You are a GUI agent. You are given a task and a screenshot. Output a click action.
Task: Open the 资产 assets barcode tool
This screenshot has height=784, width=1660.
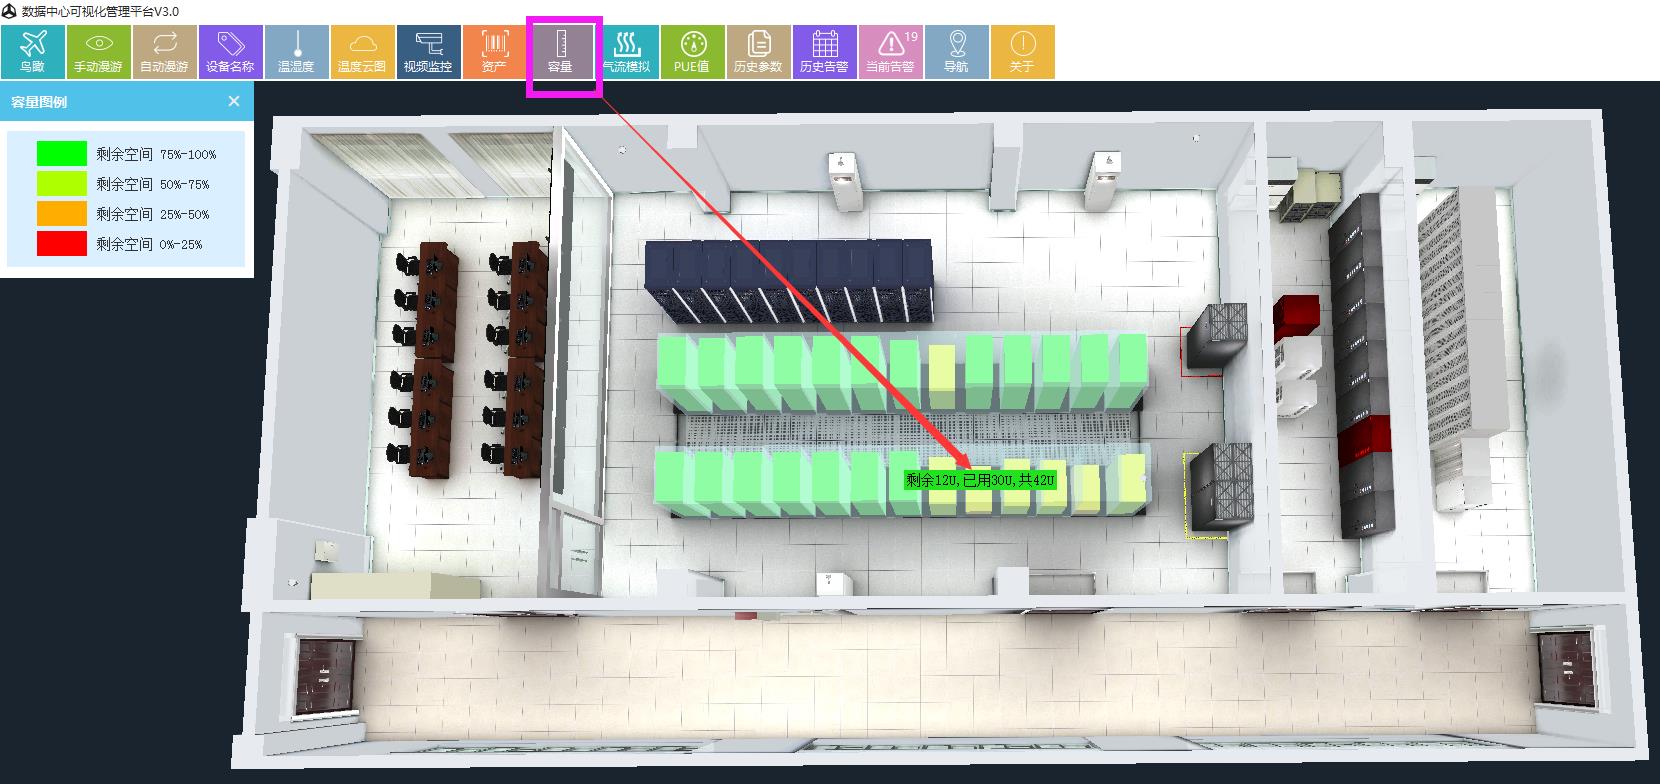coord(494,52)
